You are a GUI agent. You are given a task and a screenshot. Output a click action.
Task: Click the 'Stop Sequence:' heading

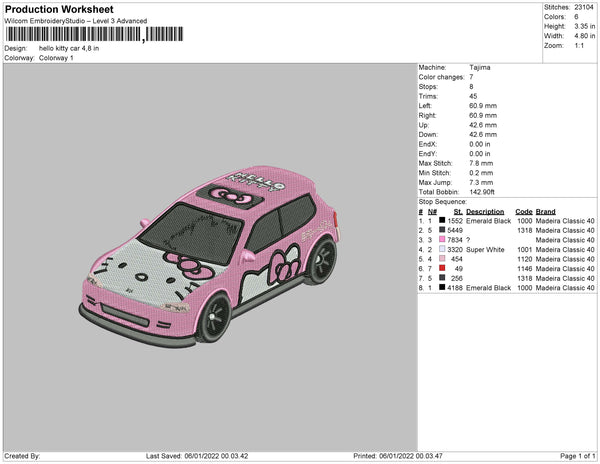[443, 202]
